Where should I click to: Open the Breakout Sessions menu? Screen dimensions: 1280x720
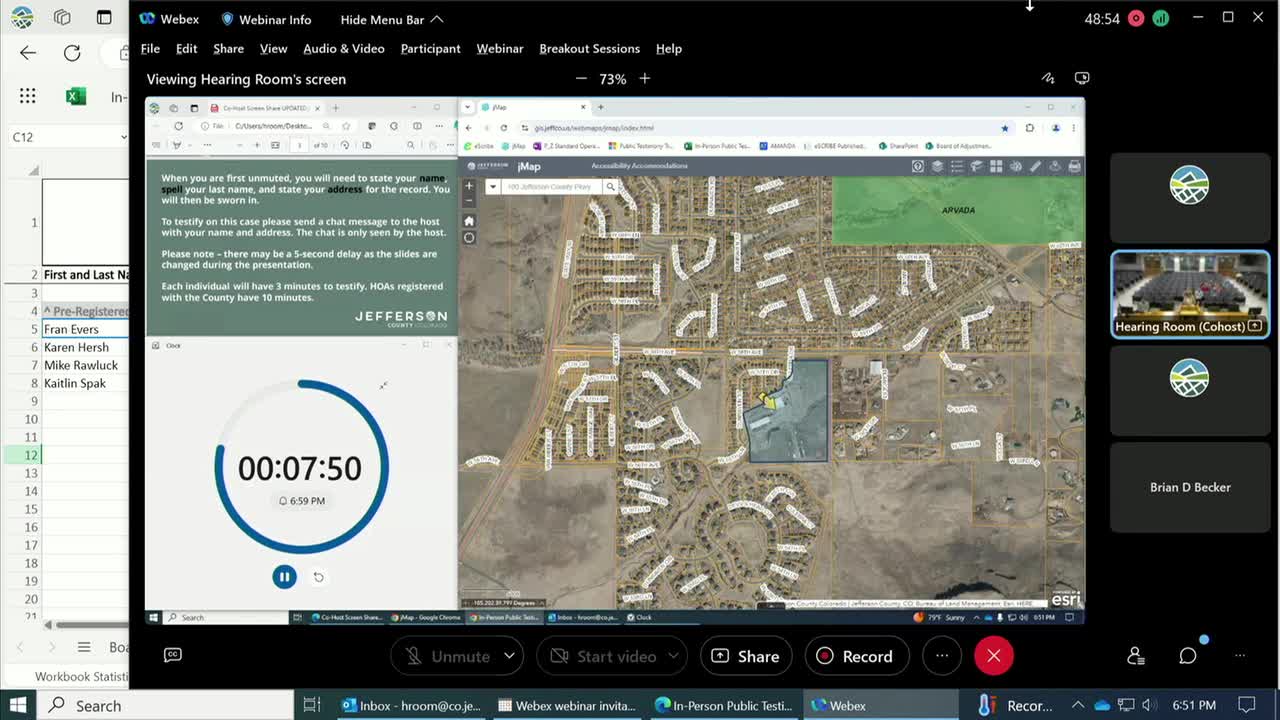coord(589,48)
